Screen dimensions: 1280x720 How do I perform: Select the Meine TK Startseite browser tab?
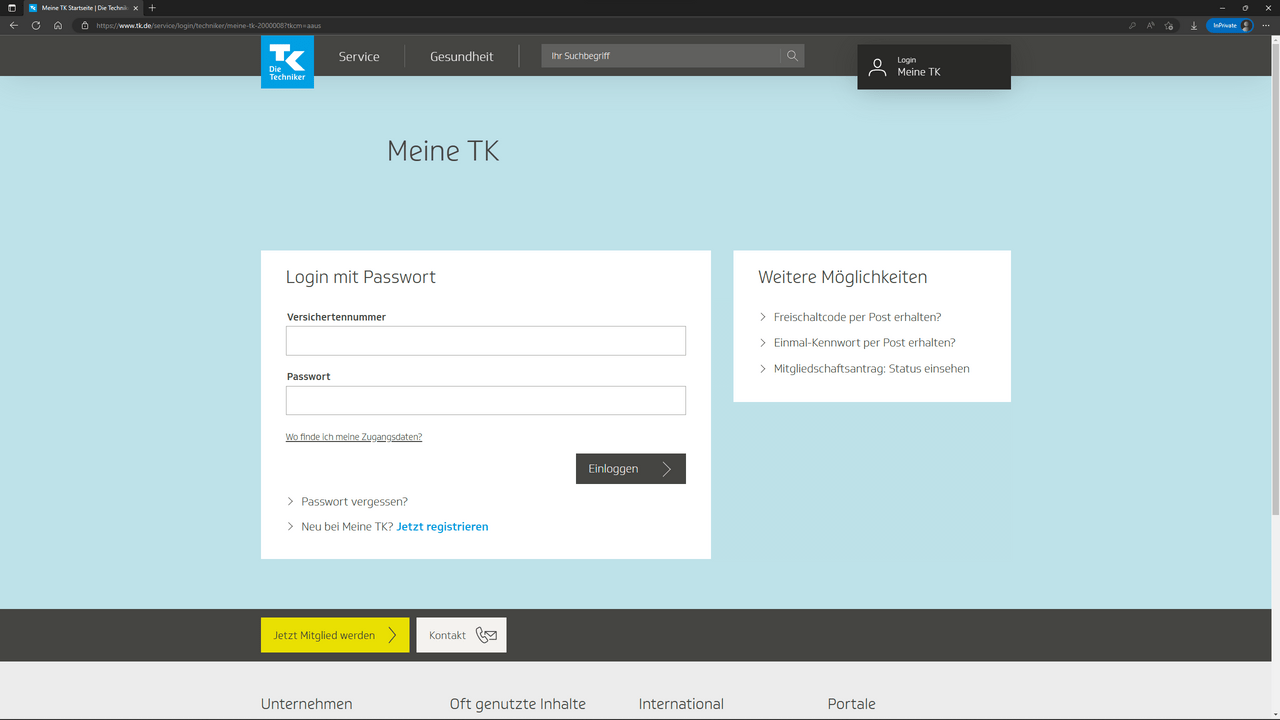[82, 8]
